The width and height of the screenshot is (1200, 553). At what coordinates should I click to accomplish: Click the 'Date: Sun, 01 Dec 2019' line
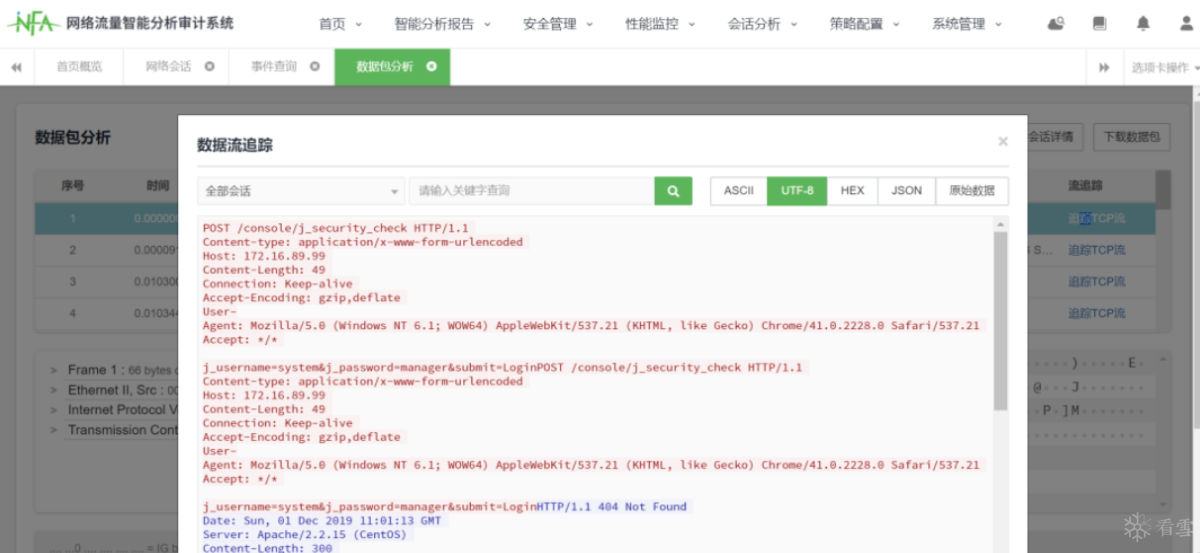tap(321, 521)
